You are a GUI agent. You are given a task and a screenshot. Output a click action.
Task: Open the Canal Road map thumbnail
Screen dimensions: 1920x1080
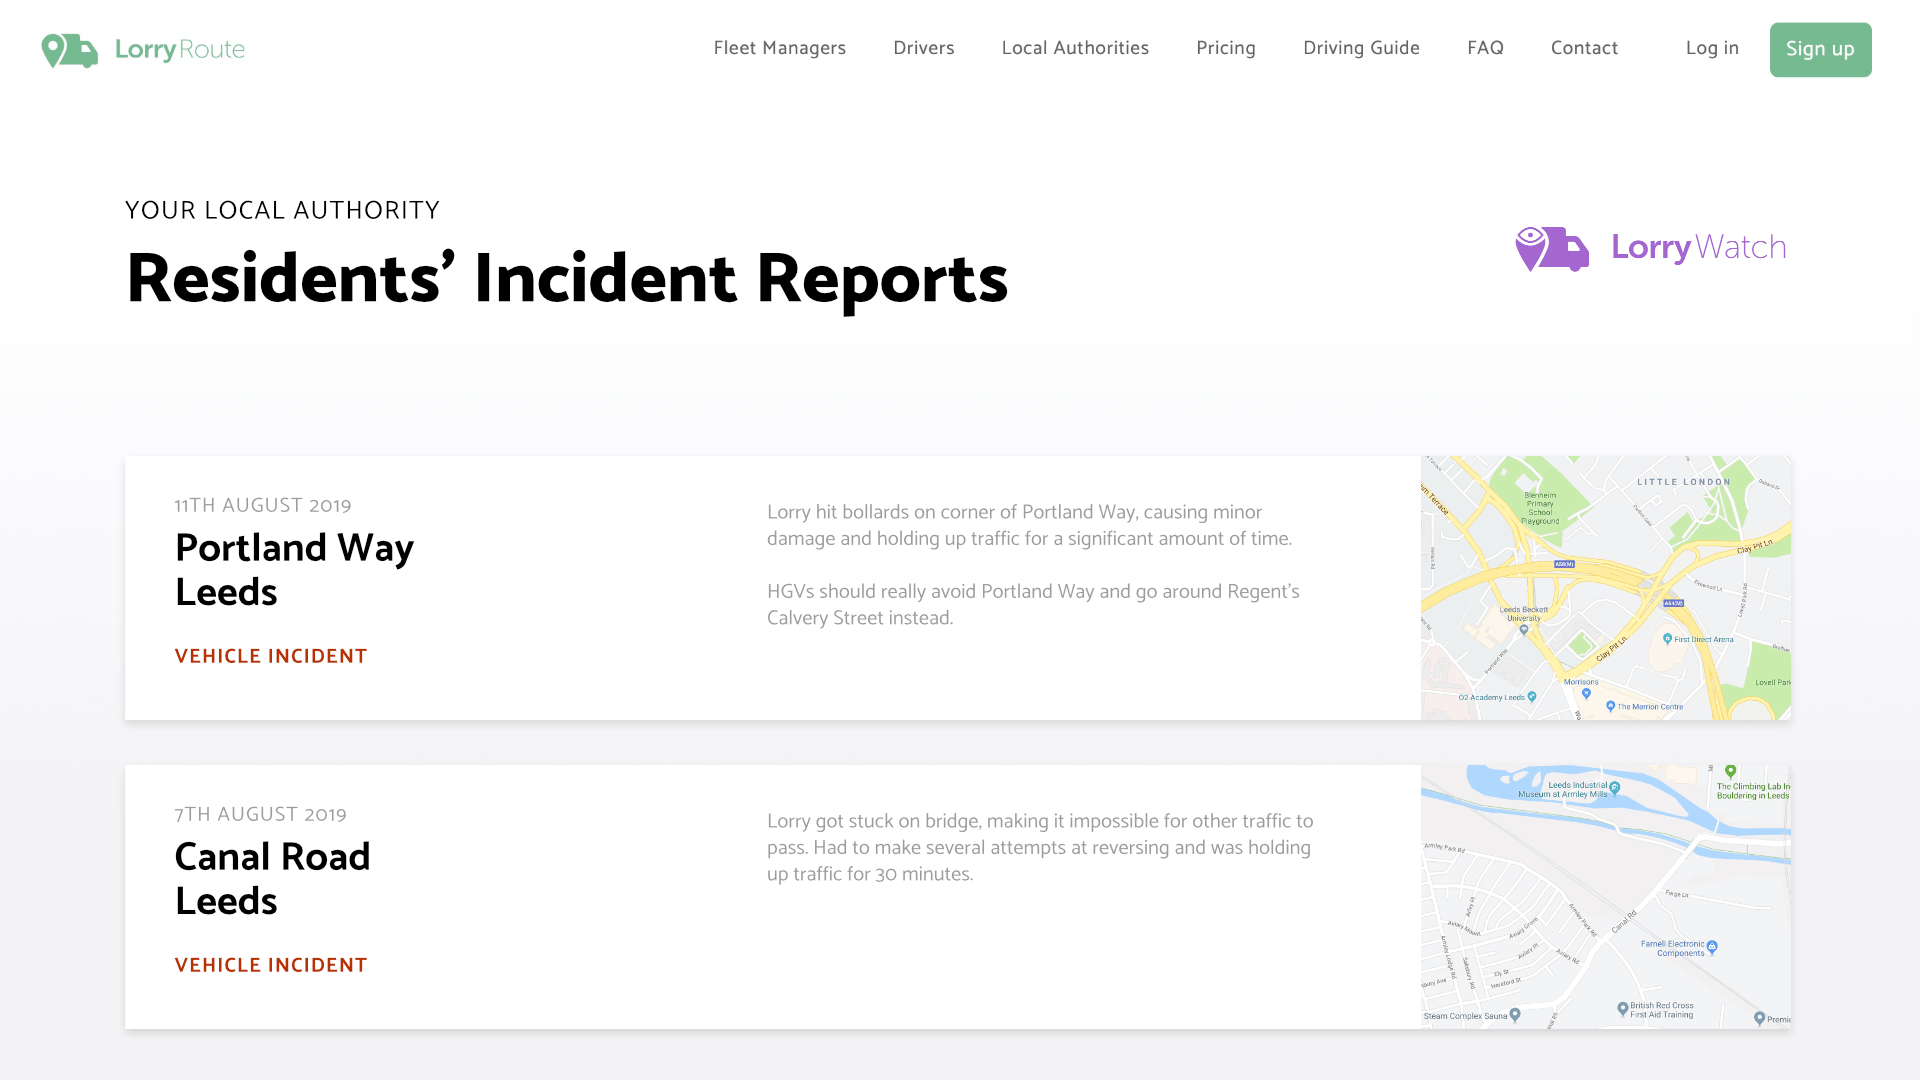(1605, 897)
